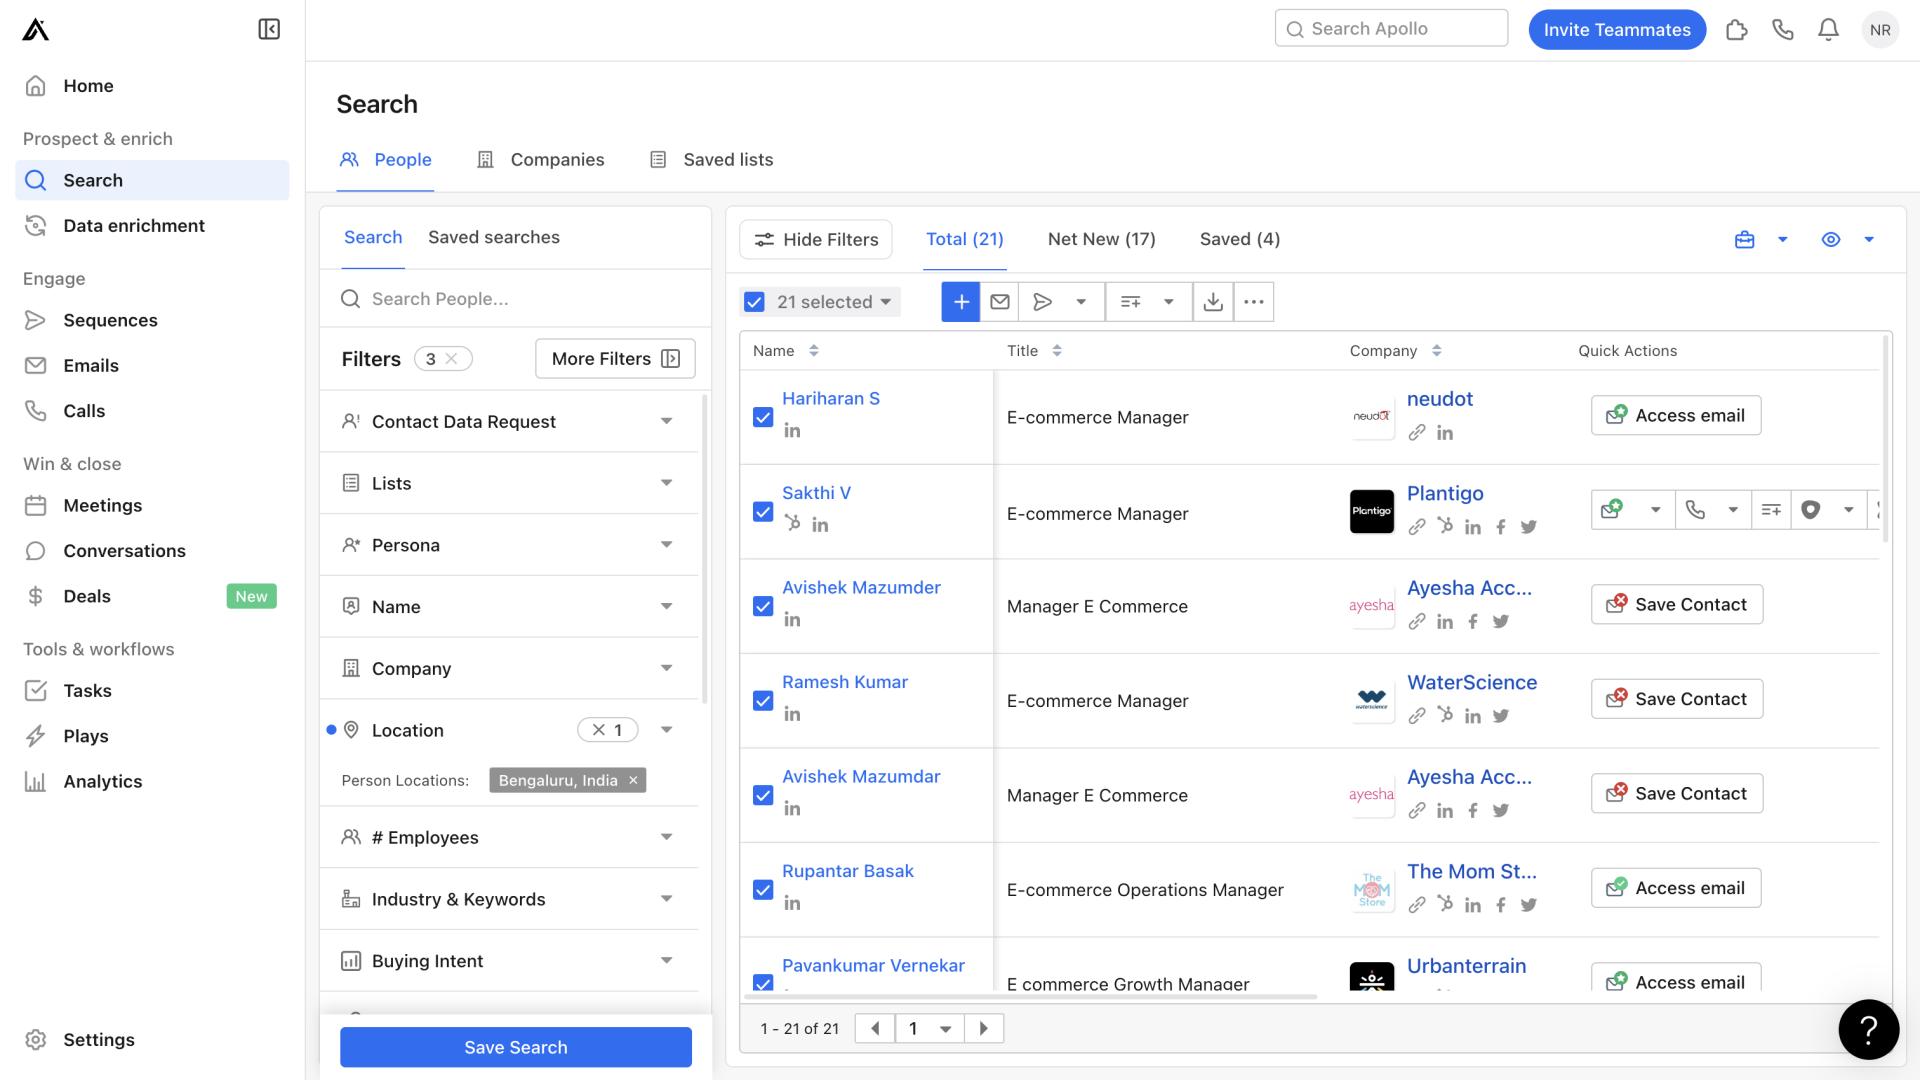Screen dimensions: 1920x1080
Task: Uncheck Rupantar Basak row checkbox
Action: click(763, 890)
